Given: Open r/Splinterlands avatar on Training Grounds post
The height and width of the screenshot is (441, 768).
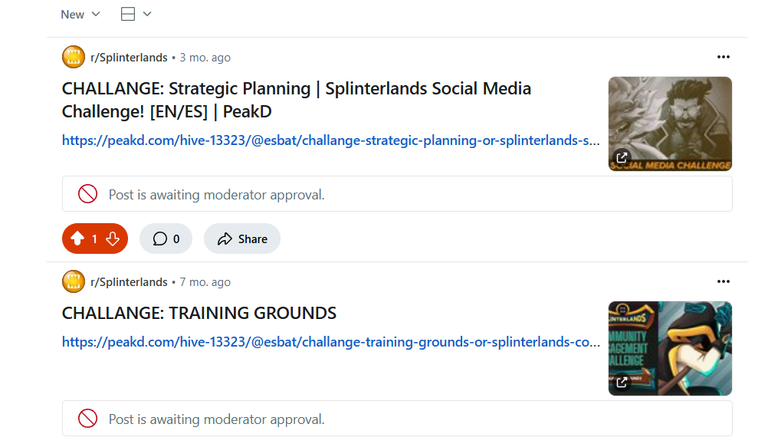Looking at the screenshot, I should (73, 282).
